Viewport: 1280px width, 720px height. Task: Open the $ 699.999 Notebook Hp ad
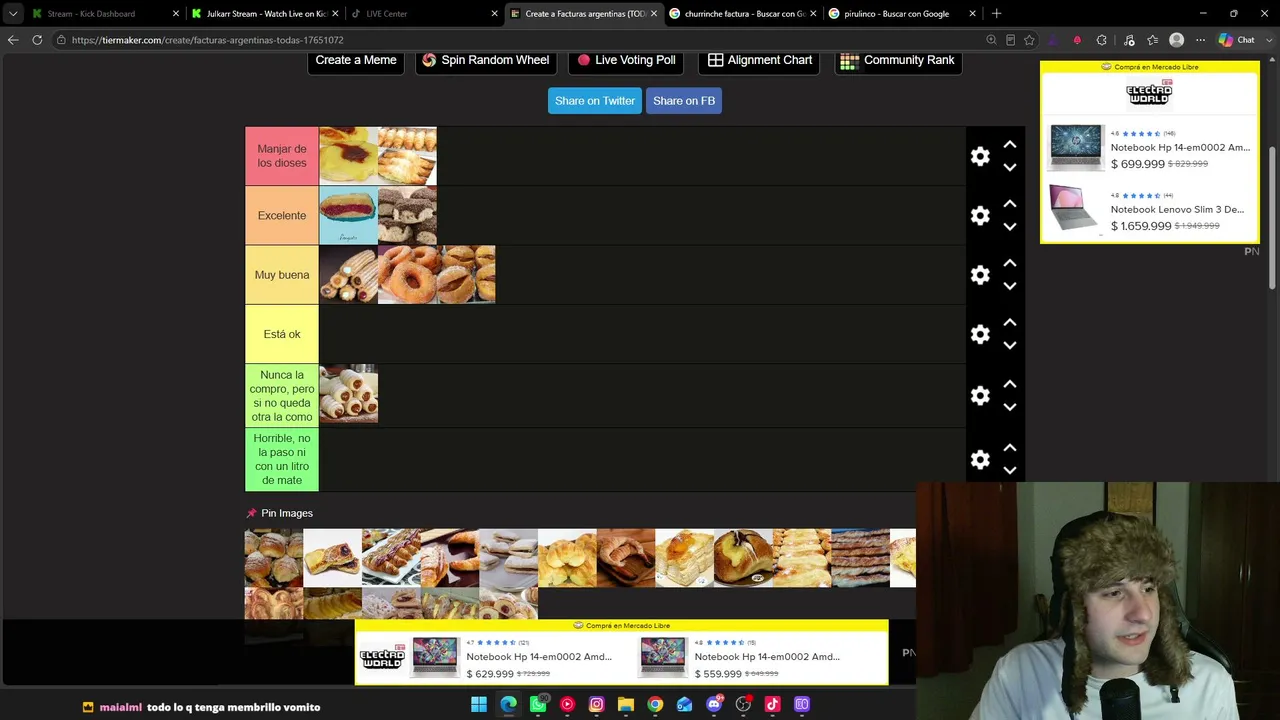pyautogui.click(x=1150, y=148)
